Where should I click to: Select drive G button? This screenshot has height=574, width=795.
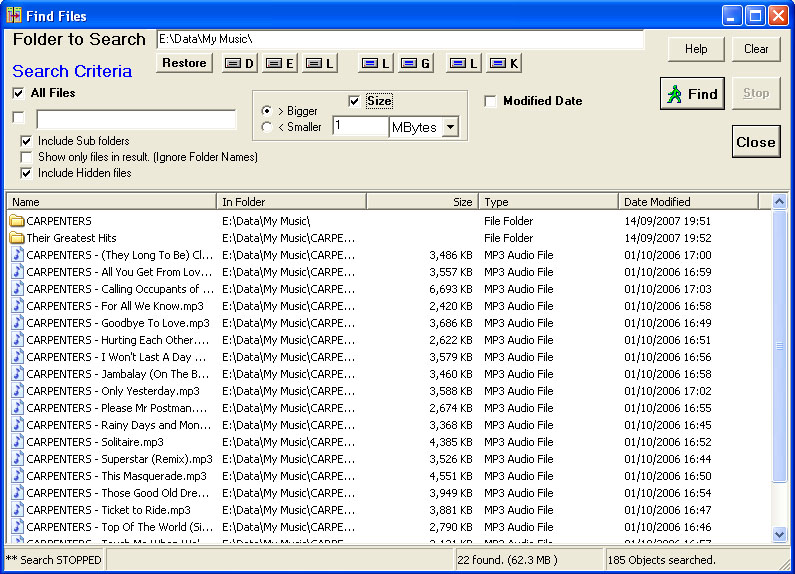(415, 63)
